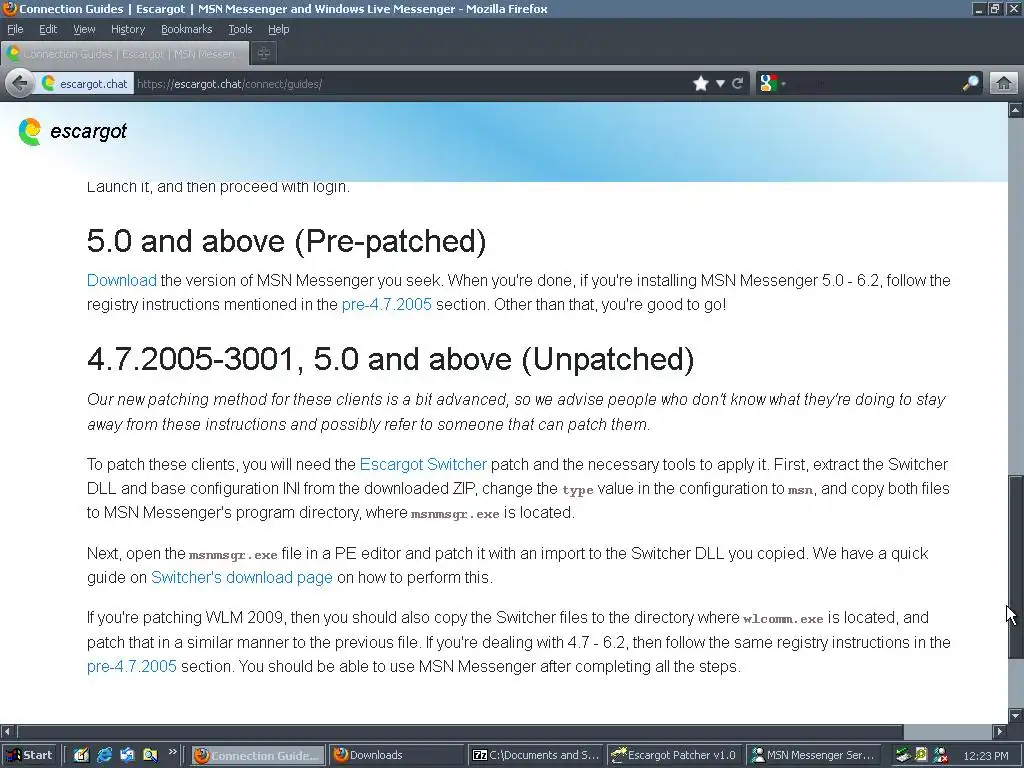Click the escargot.chat site identity badge
The image size is (1024, 768).
click(85, 84)
